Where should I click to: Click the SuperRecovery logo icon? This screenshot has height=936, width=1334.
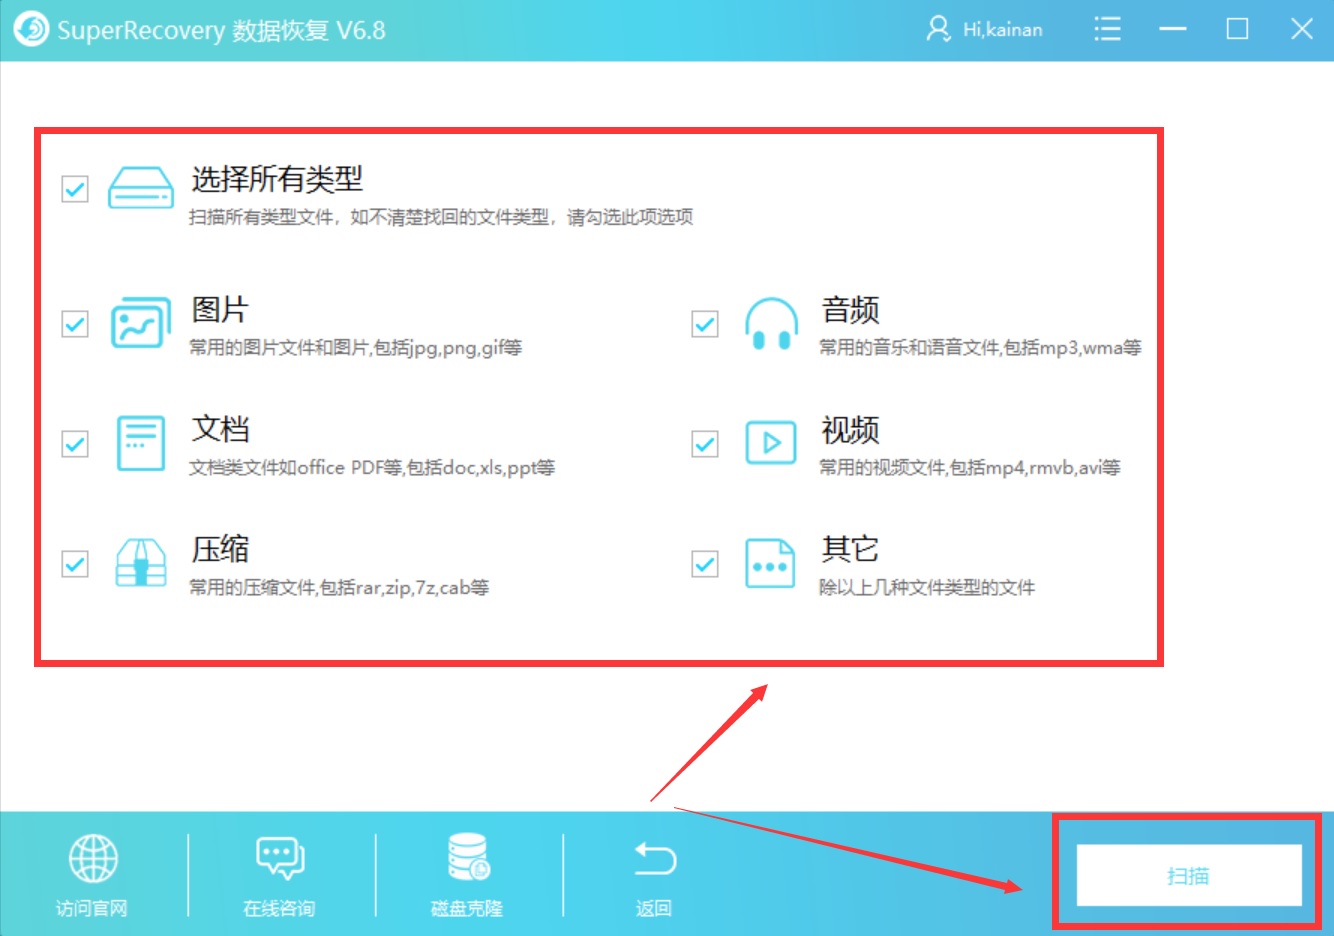[30, 30]
